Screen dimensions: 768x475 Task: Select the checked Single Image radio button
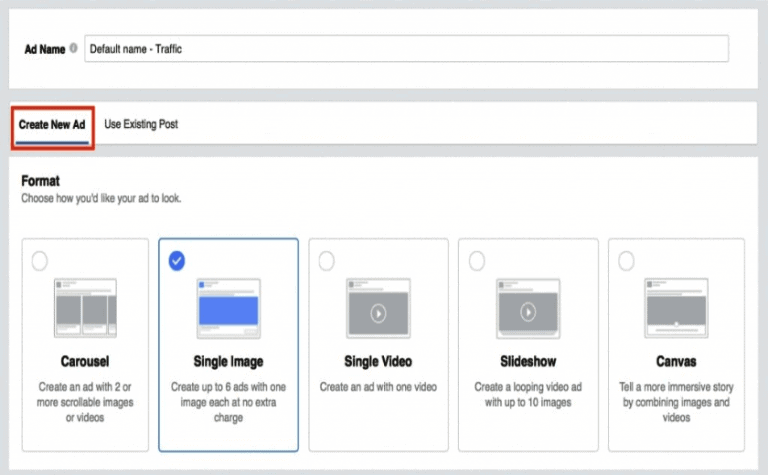177,261
